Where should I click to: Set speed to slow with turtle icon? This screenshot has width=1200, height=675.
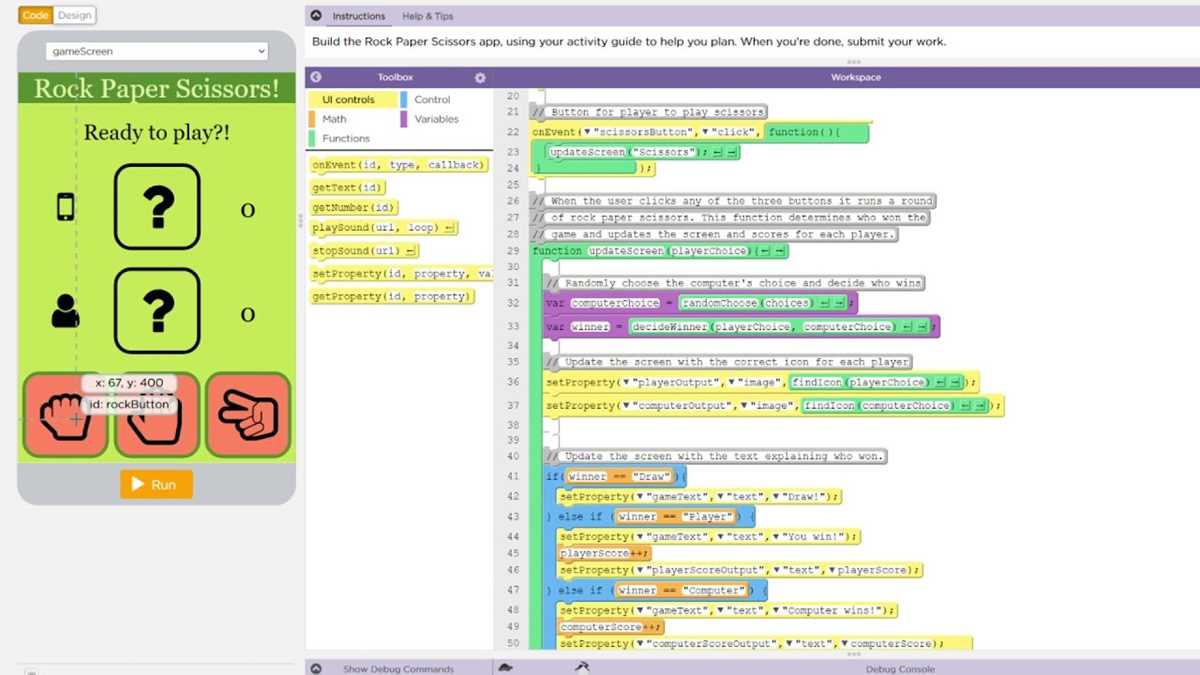(x=508, y=668)
